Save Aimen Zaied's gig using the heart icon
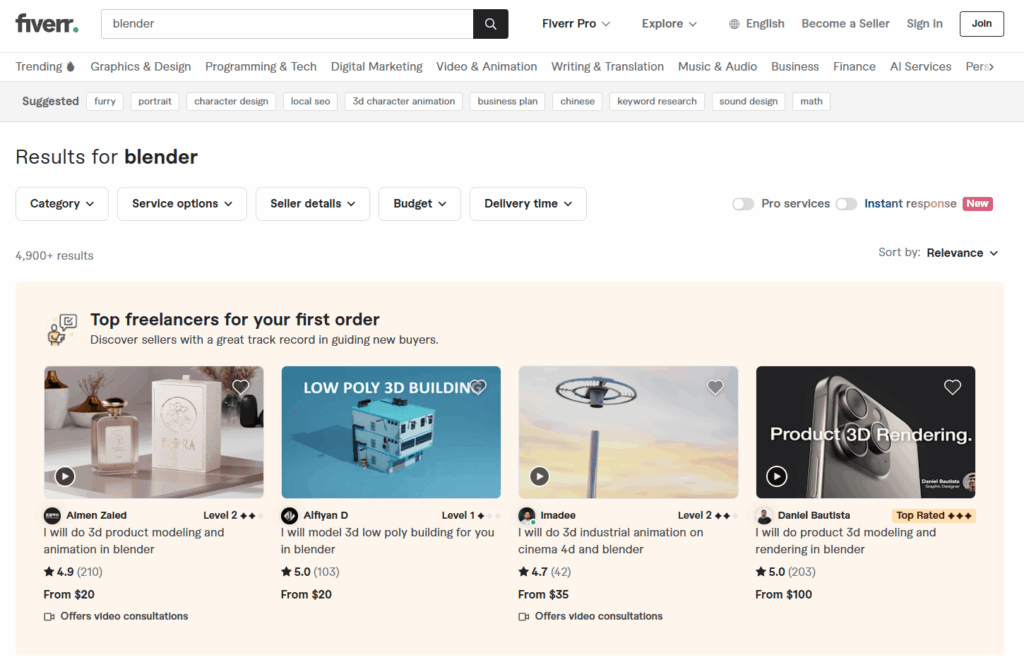The image size is (1024, 662). [x=240, y=387]
